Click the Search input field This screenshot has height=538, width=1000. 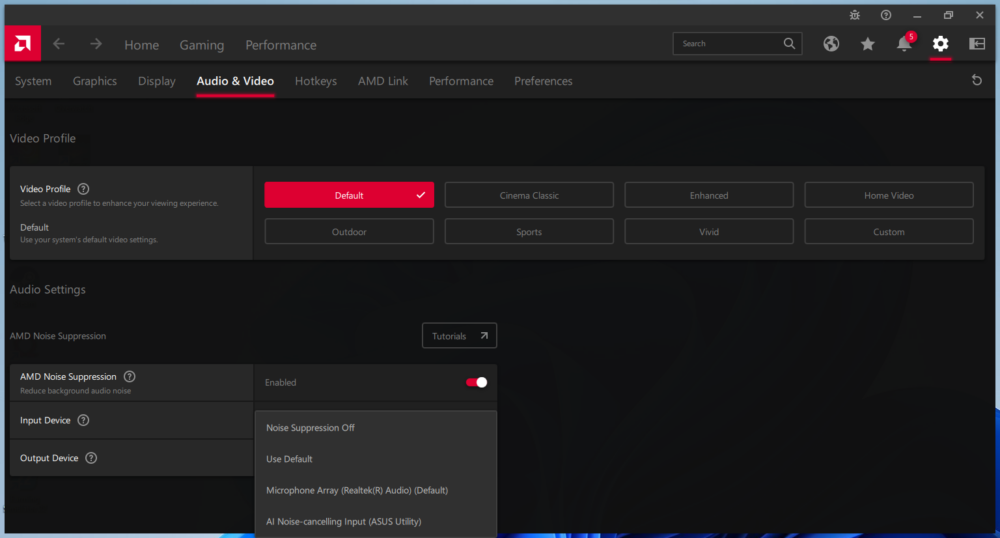click(x=728, y=44)
